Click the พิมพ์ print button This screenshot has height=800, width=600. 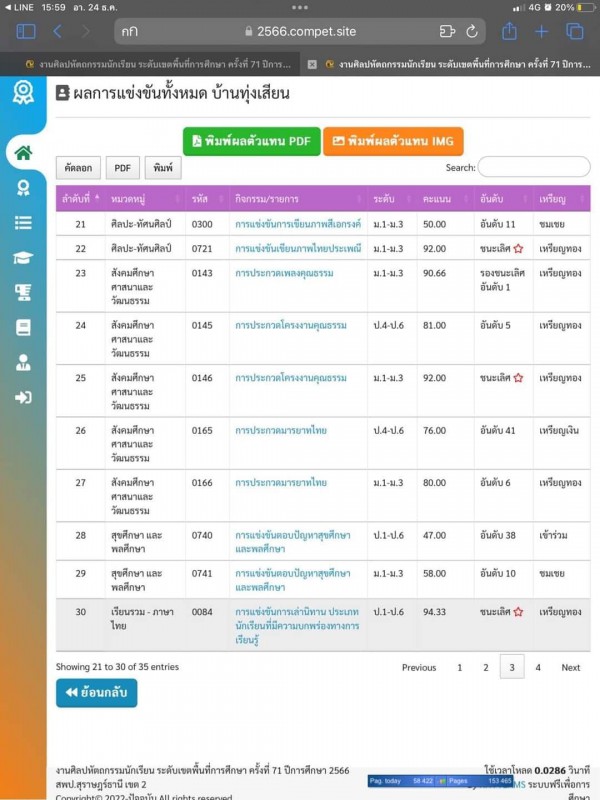pyautogui.click(x=163, y=168)
